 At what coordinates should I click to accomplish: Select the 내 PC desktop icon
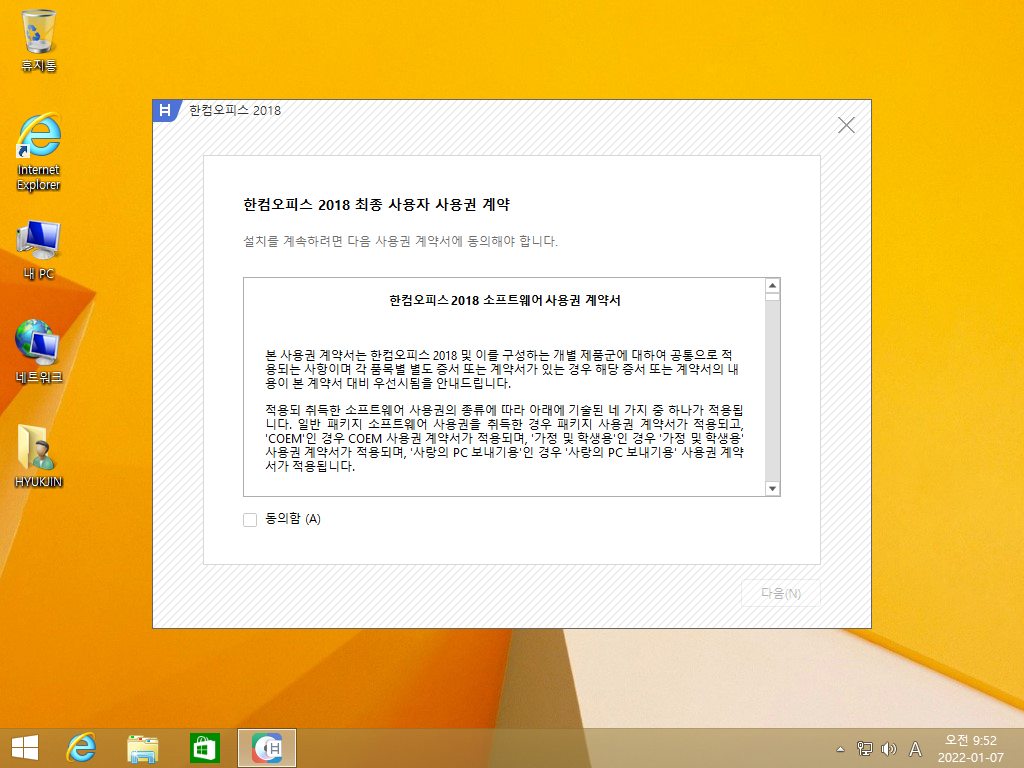(x=39, y=250)
